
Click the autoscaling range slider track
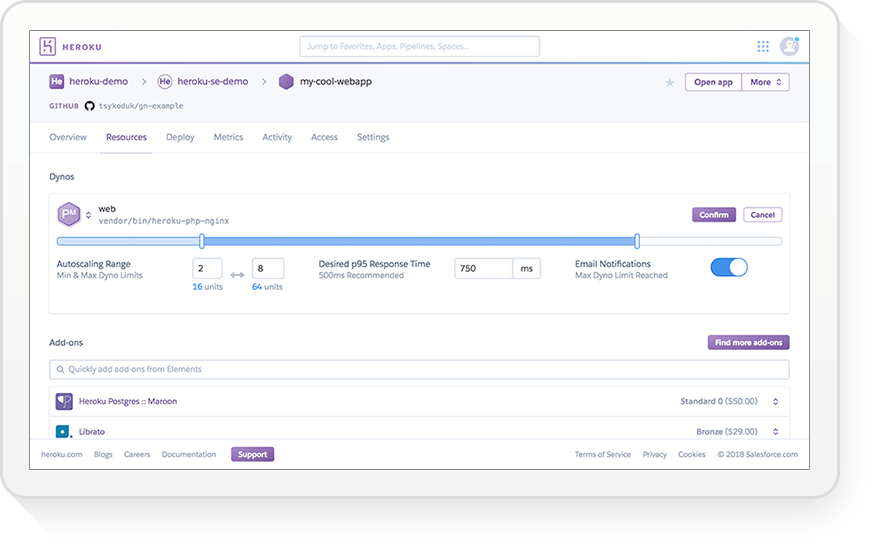(419, 241)
